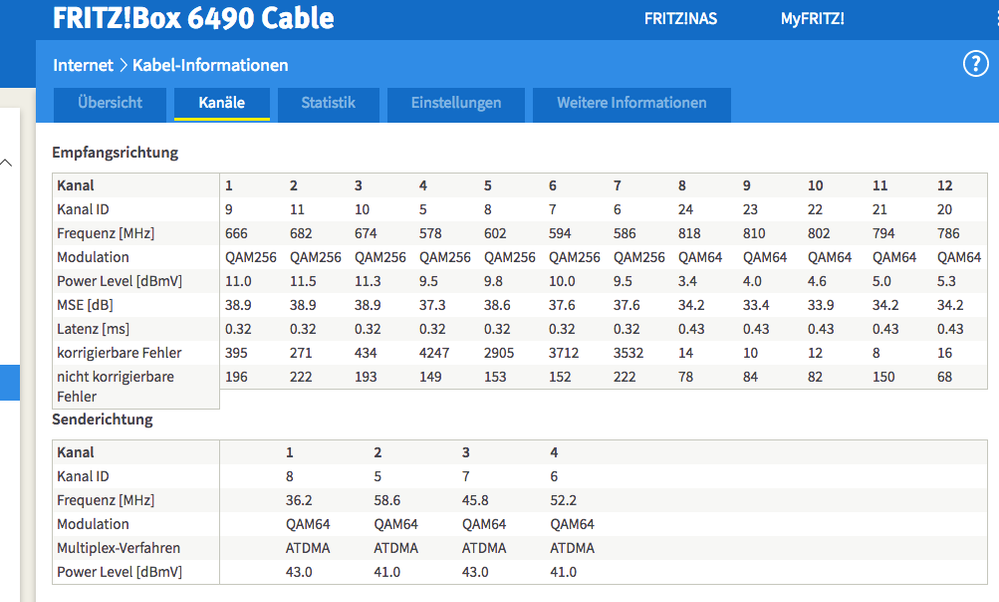Click MSE value 37.3
This screenshot has width=999, height=602.
[x=433, y=305]
